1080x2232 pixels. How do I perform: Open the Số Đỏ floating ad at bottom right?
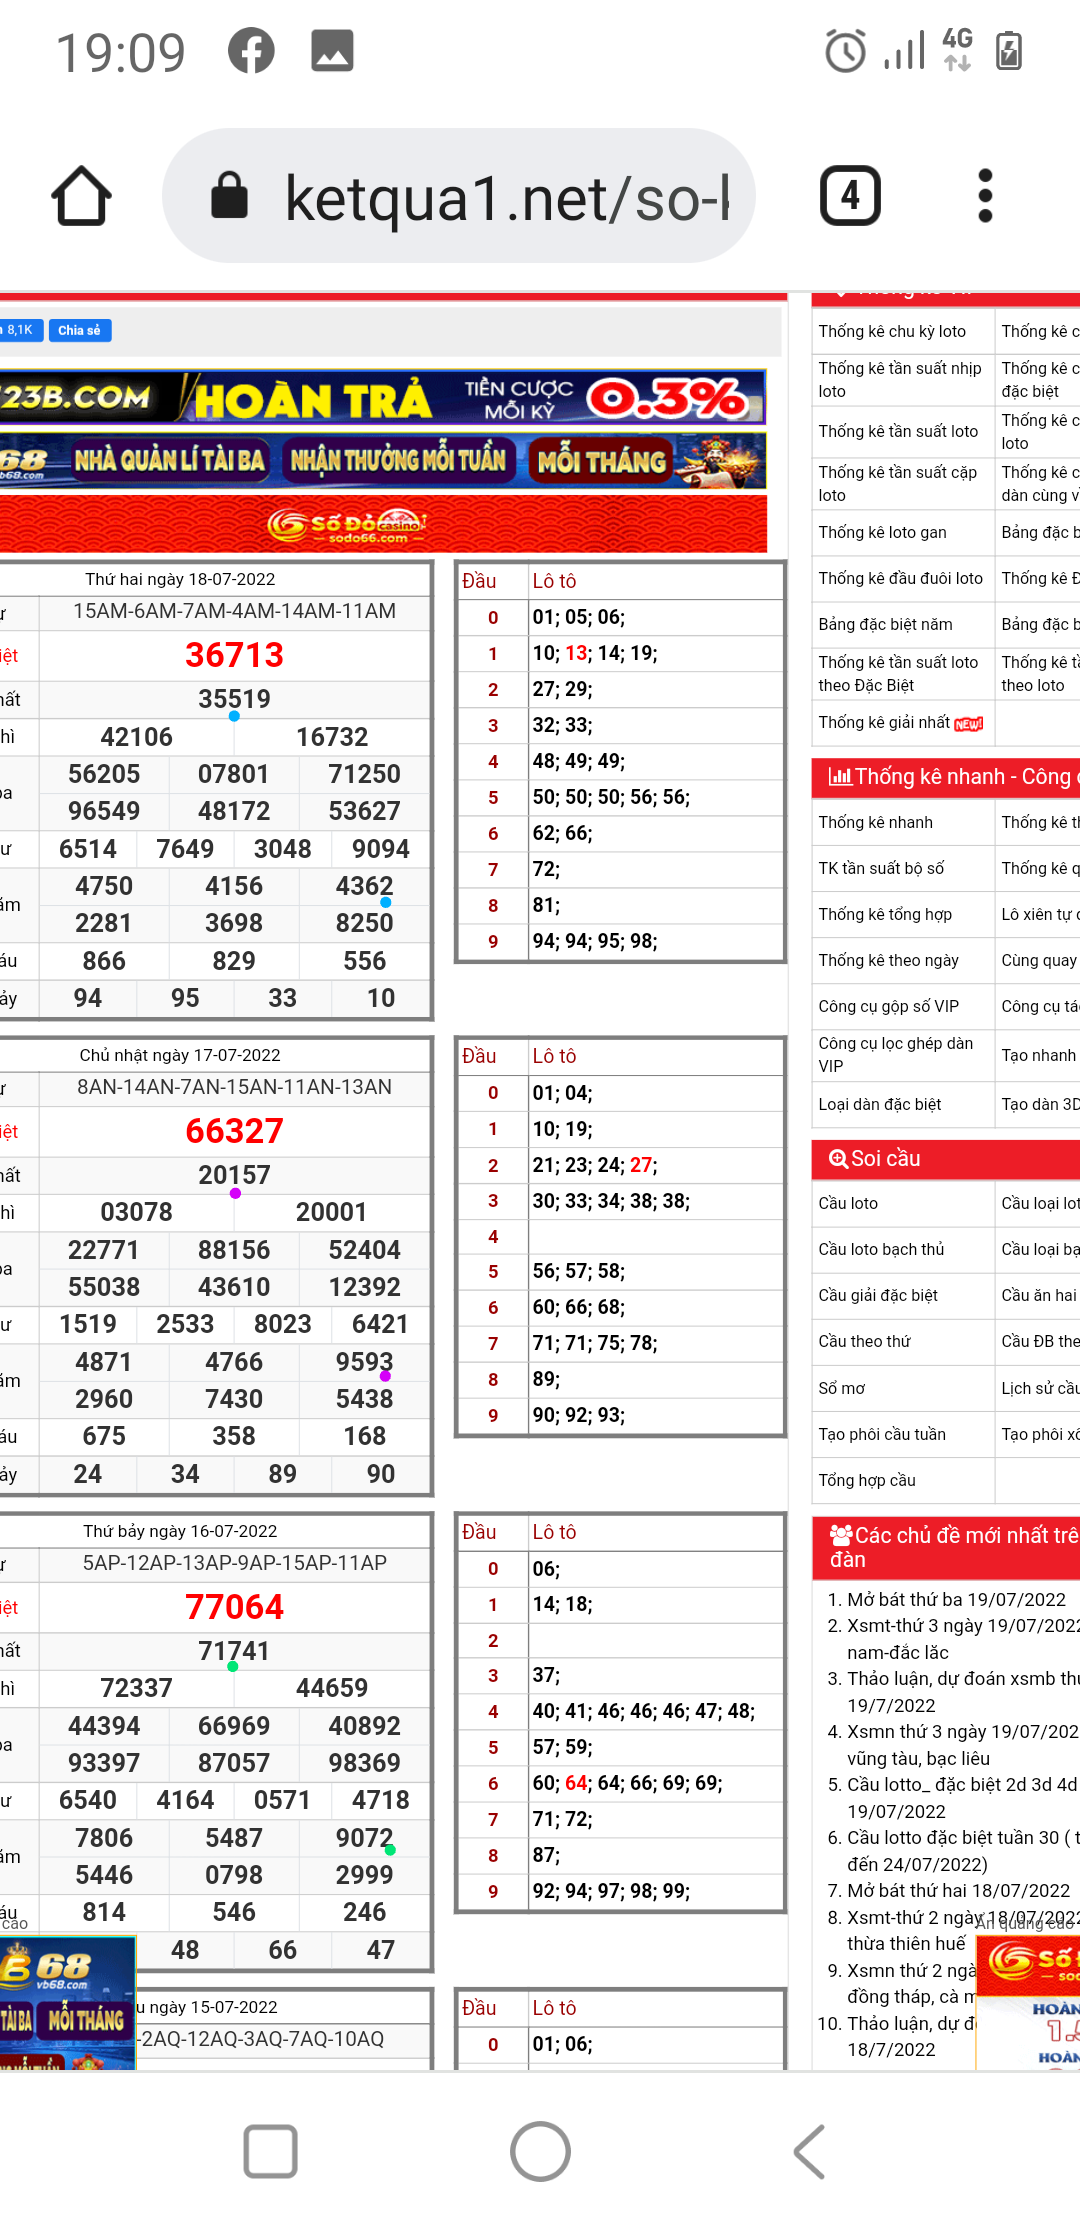[x=1028, y=2003]
